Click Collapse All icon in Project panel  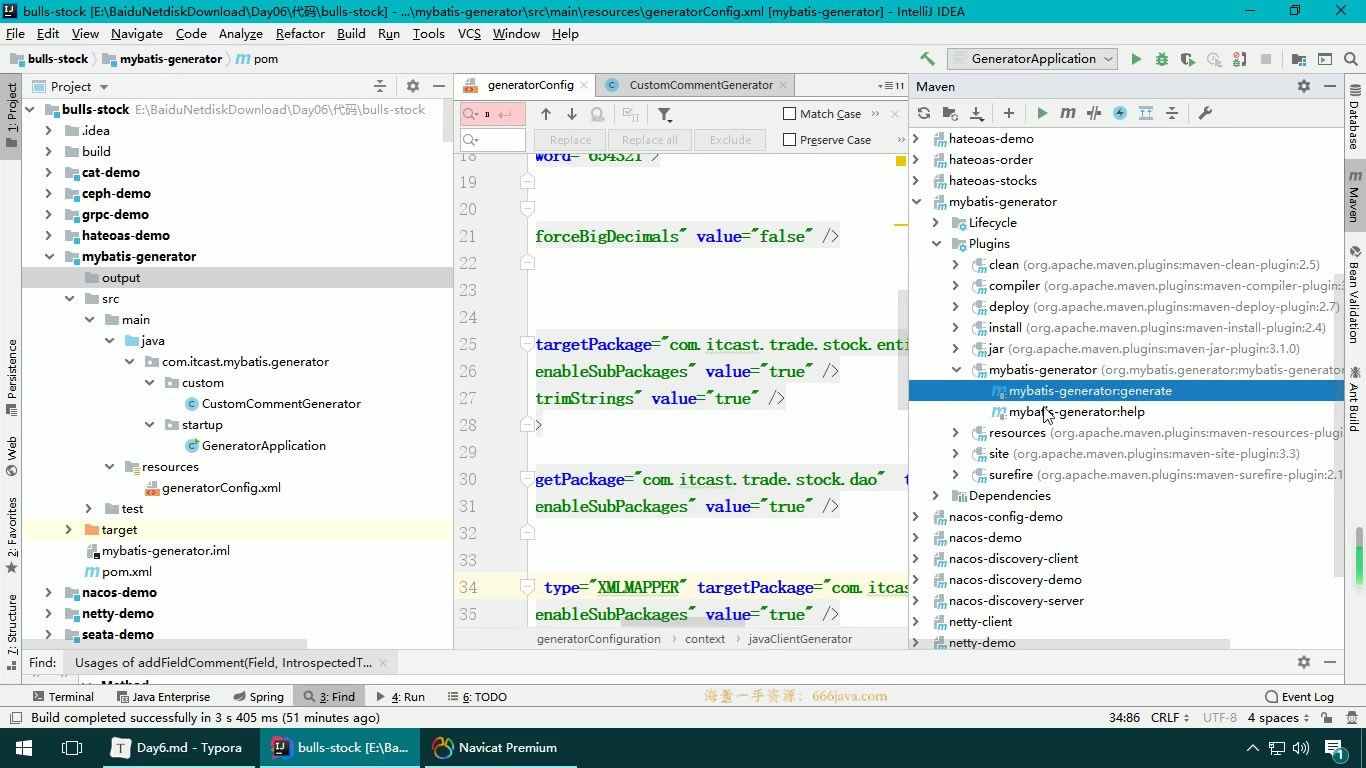click(380, 86)
